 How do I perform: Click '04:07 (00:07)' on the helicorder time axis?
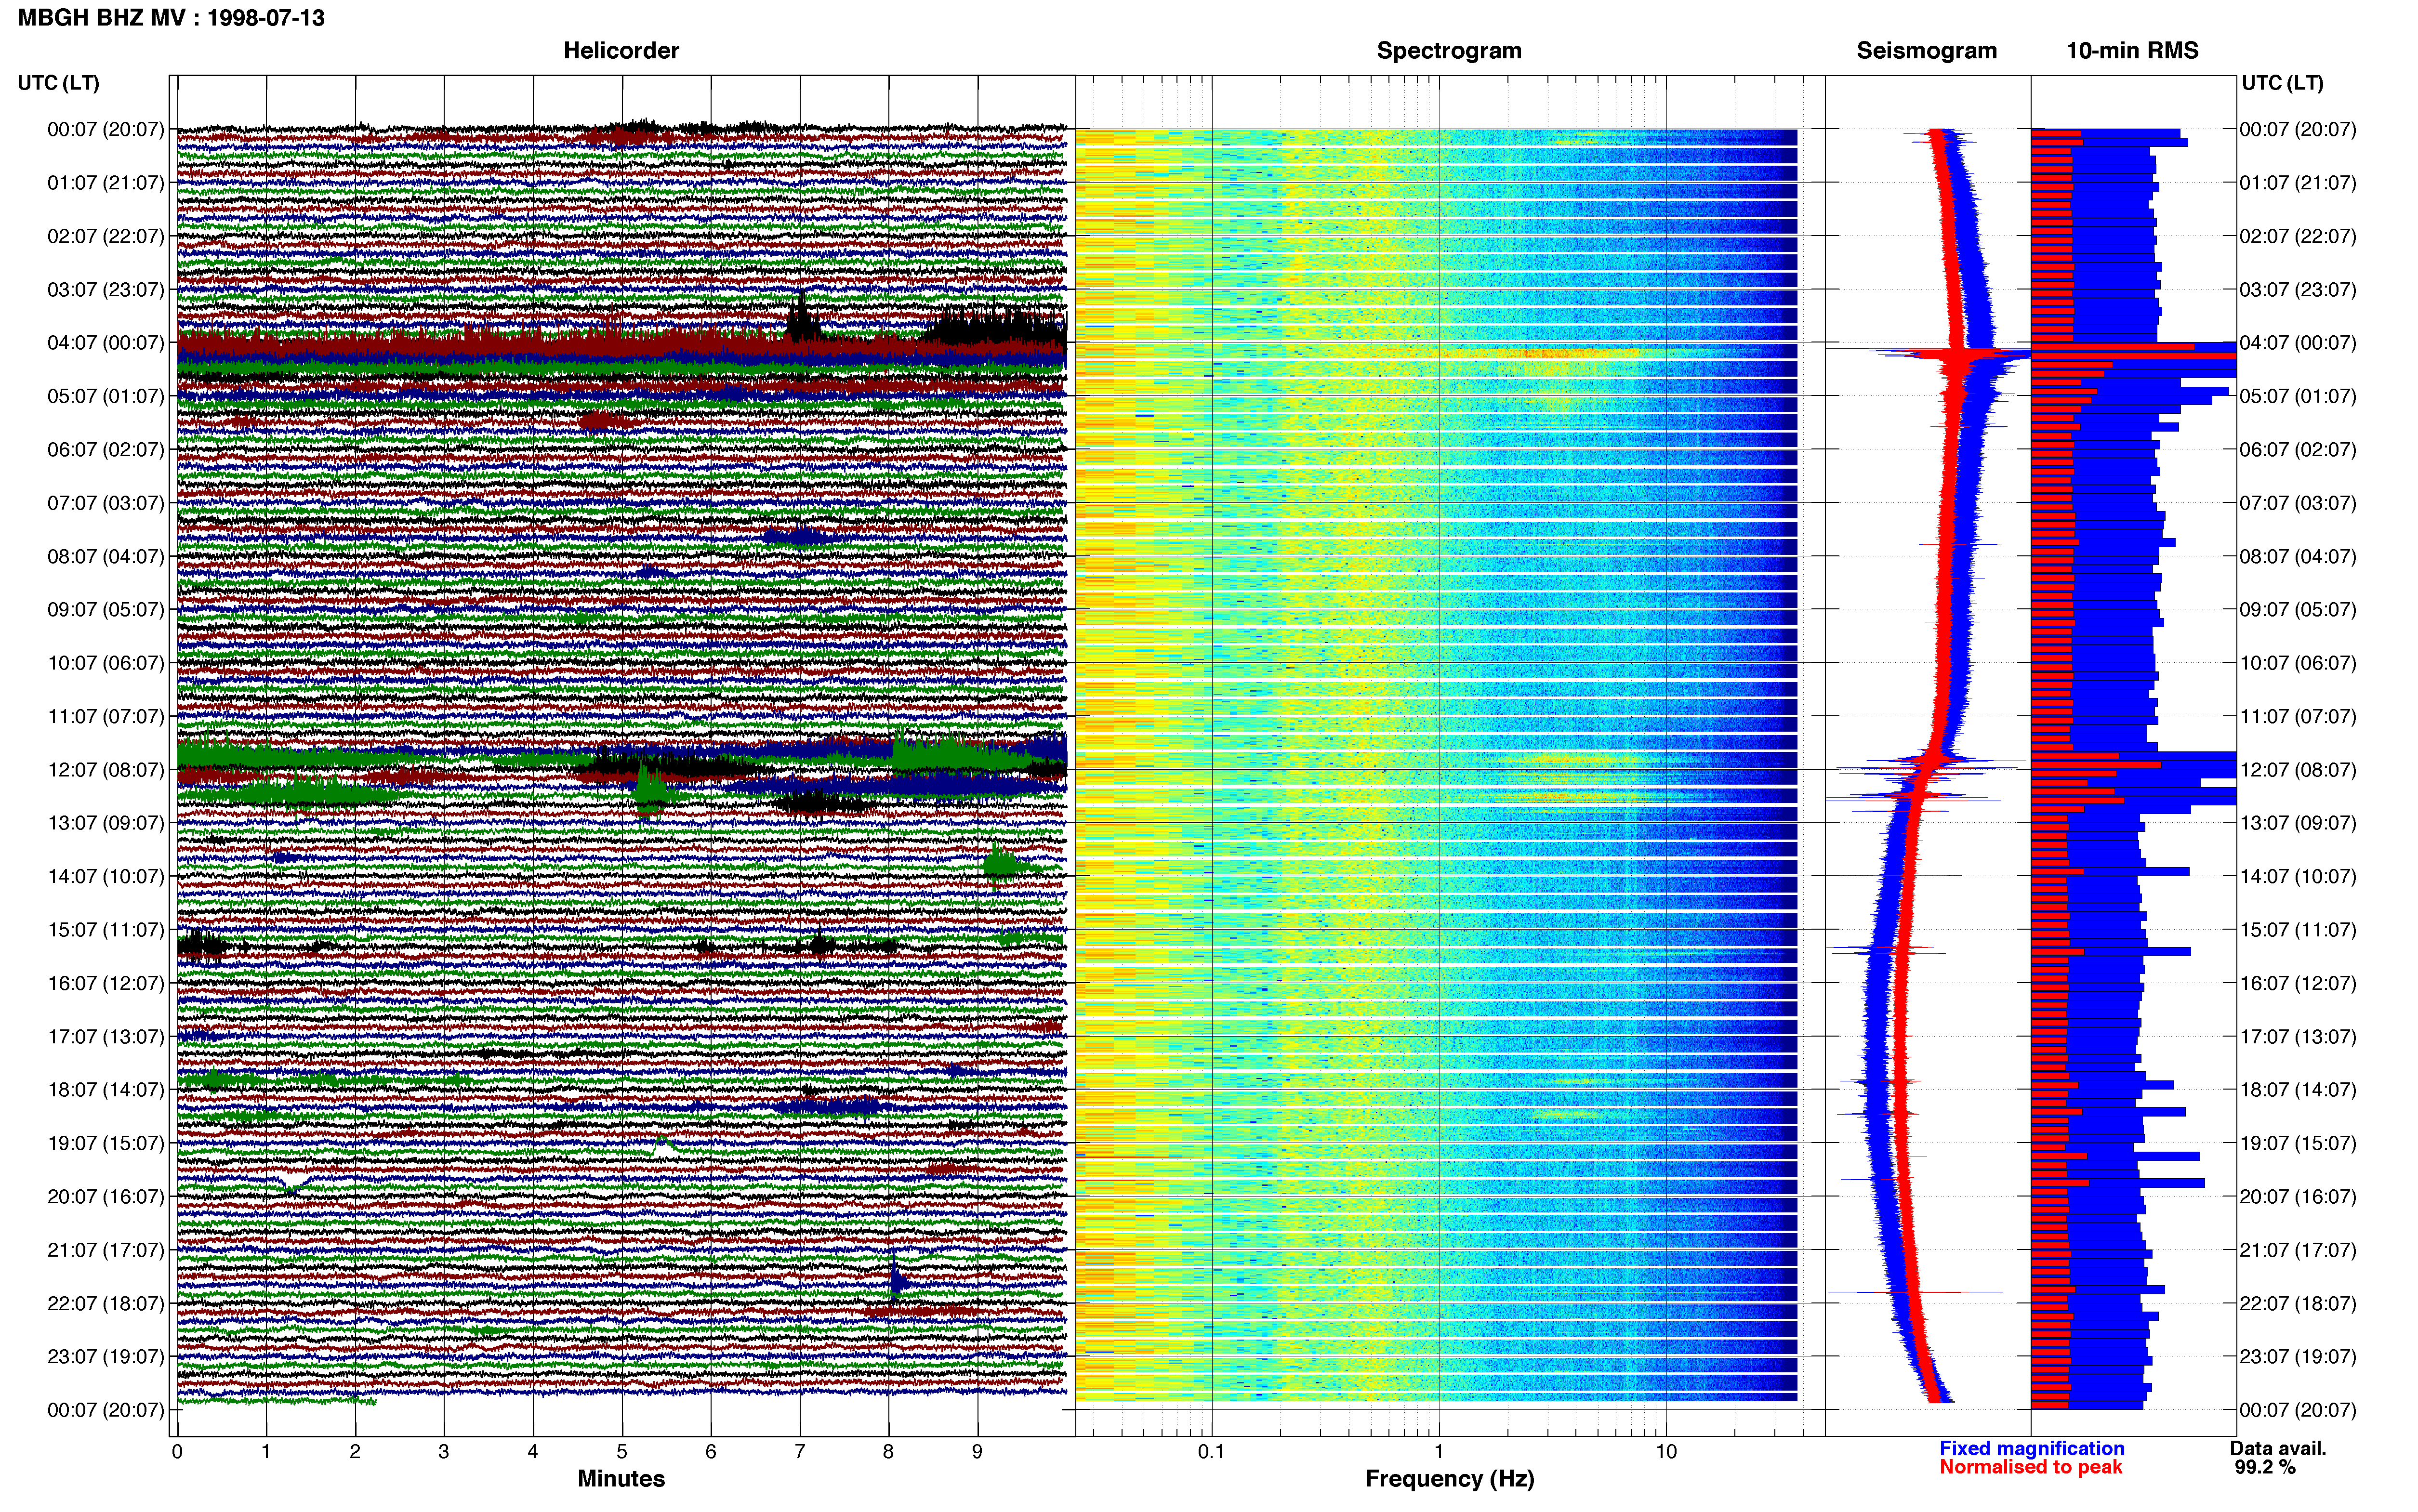pyautogui.click(x=106, y=343)
